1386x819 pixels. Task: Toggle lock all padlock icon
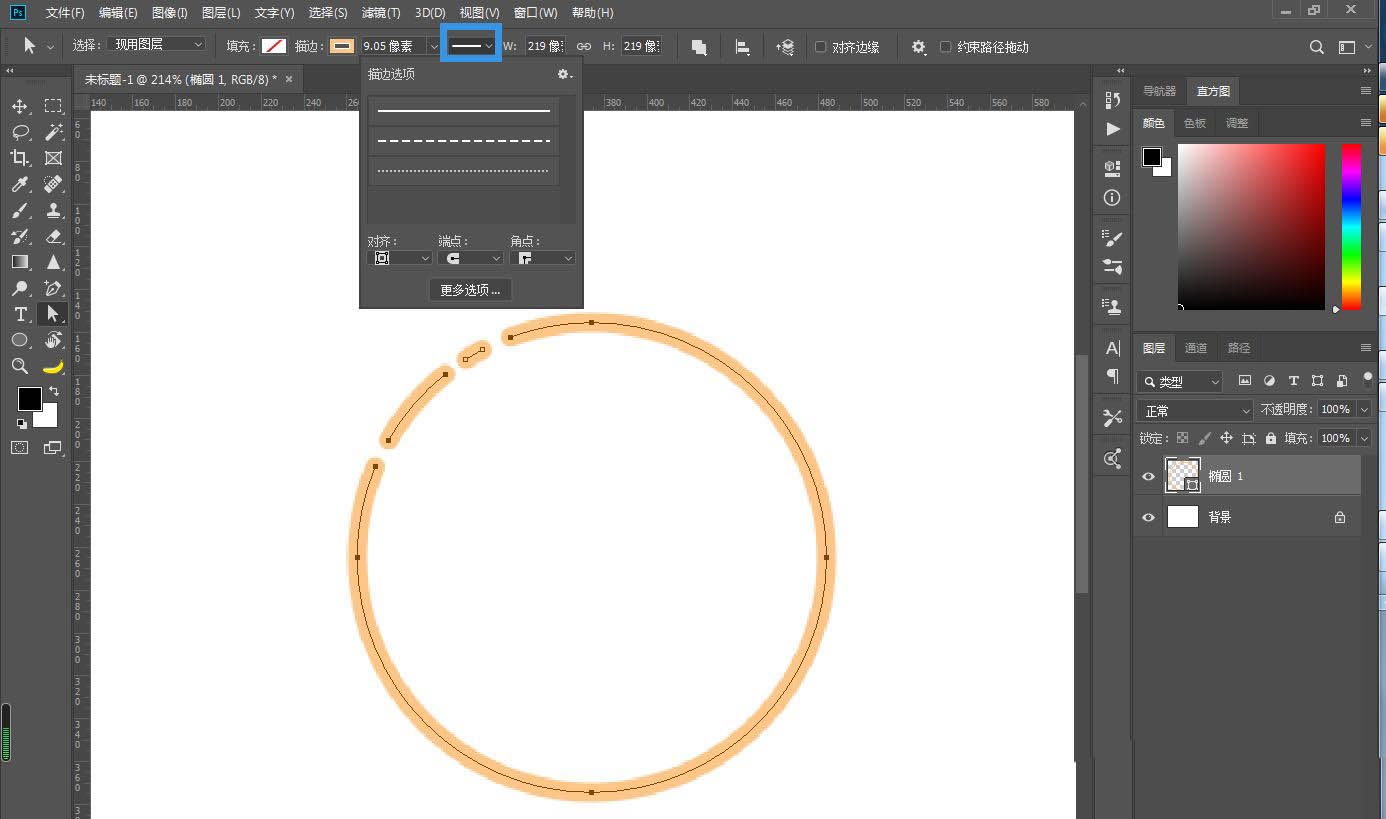1270,438
